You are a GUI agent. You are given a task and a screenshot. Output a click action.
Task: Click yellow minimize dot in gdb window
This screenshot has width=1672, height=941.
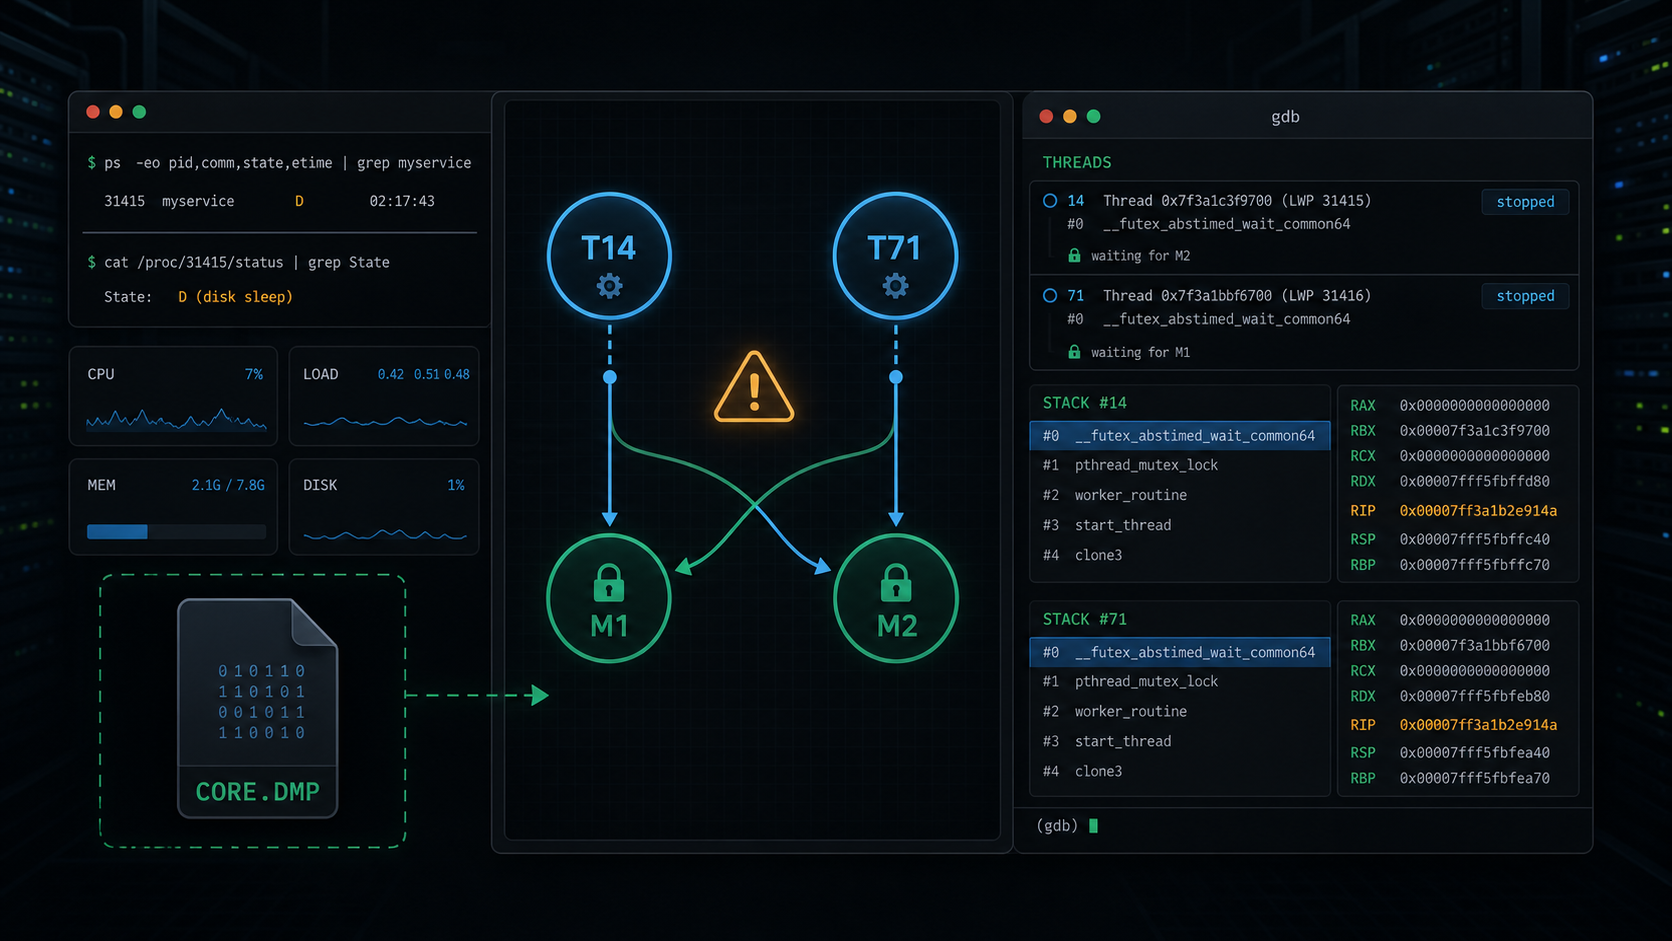pos(1070,117)
